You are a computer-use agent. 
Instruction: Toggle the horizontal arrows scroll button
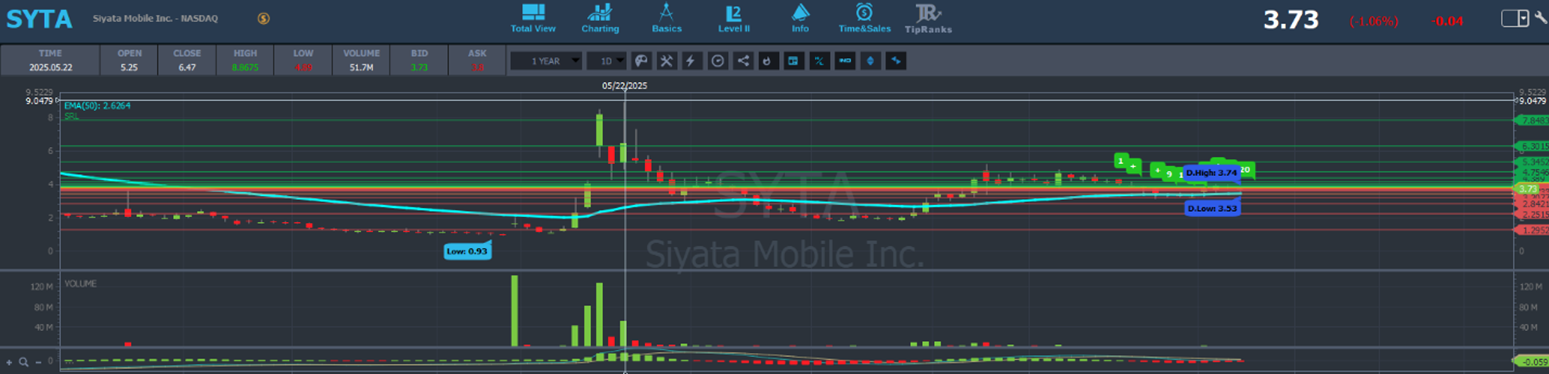895,61
